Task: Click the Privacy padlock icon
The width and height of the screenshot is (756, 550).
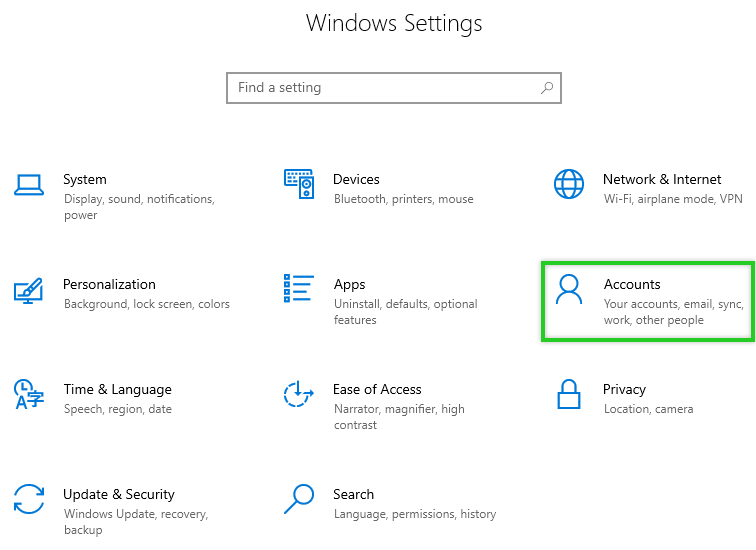Action: coord(569,394)
